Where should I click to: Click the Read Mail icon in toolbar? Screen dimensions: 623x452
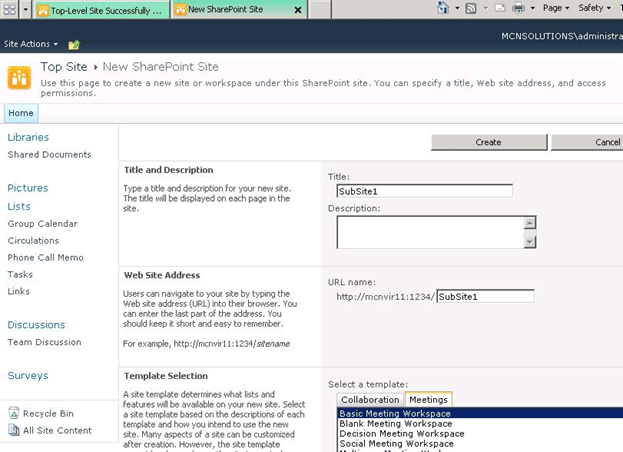tap(500, 8)
